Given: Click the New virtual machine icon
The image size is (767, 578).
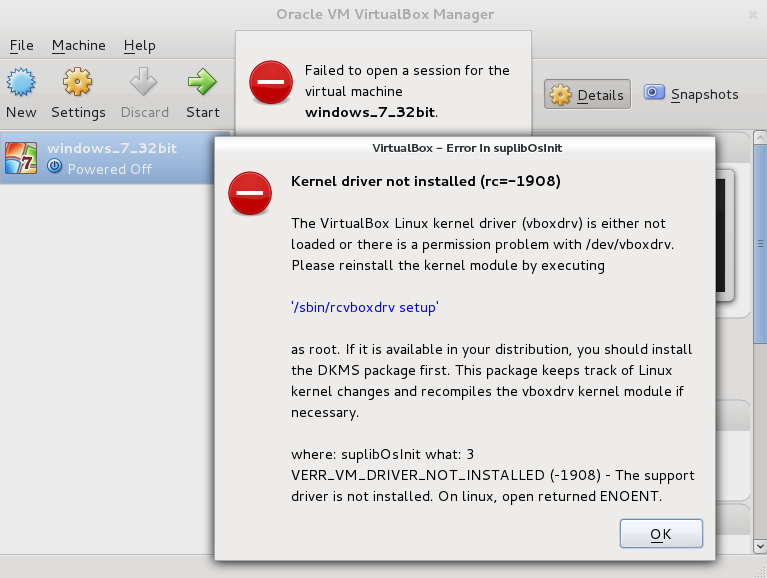Looking at the screenshot, I should (21, 82).
